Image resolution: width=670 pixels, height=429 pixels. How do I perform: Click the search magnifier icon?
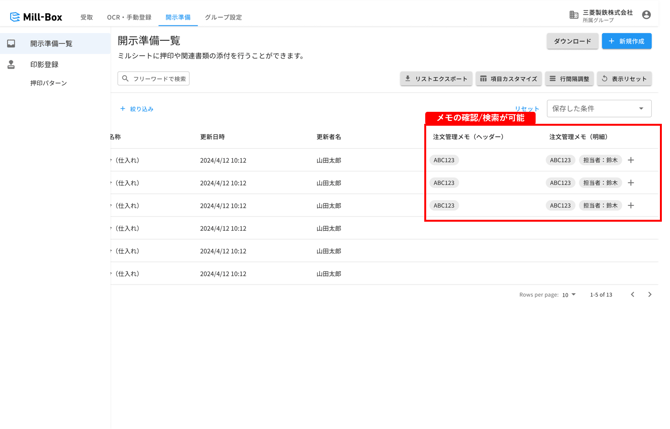[x=125, y=79]
